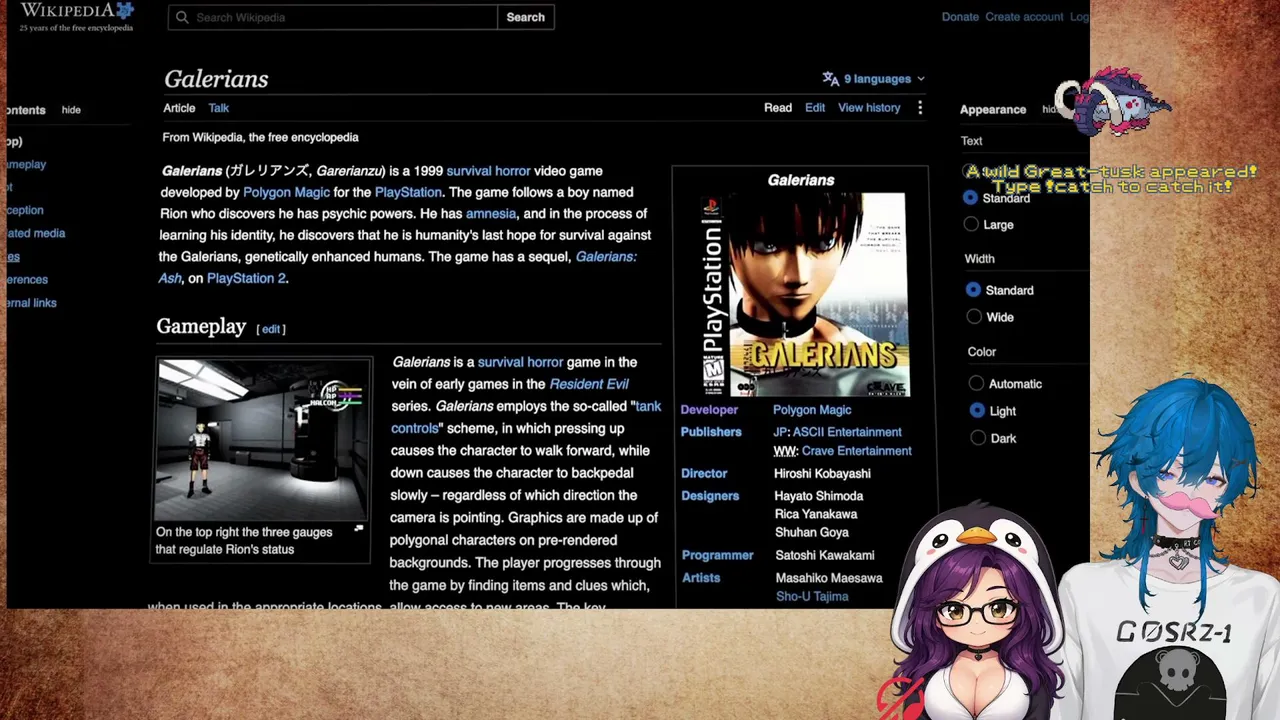The width and height of the screenshot is (1280, 720).
Task: Open the Donate link
Action: point(960,17)
